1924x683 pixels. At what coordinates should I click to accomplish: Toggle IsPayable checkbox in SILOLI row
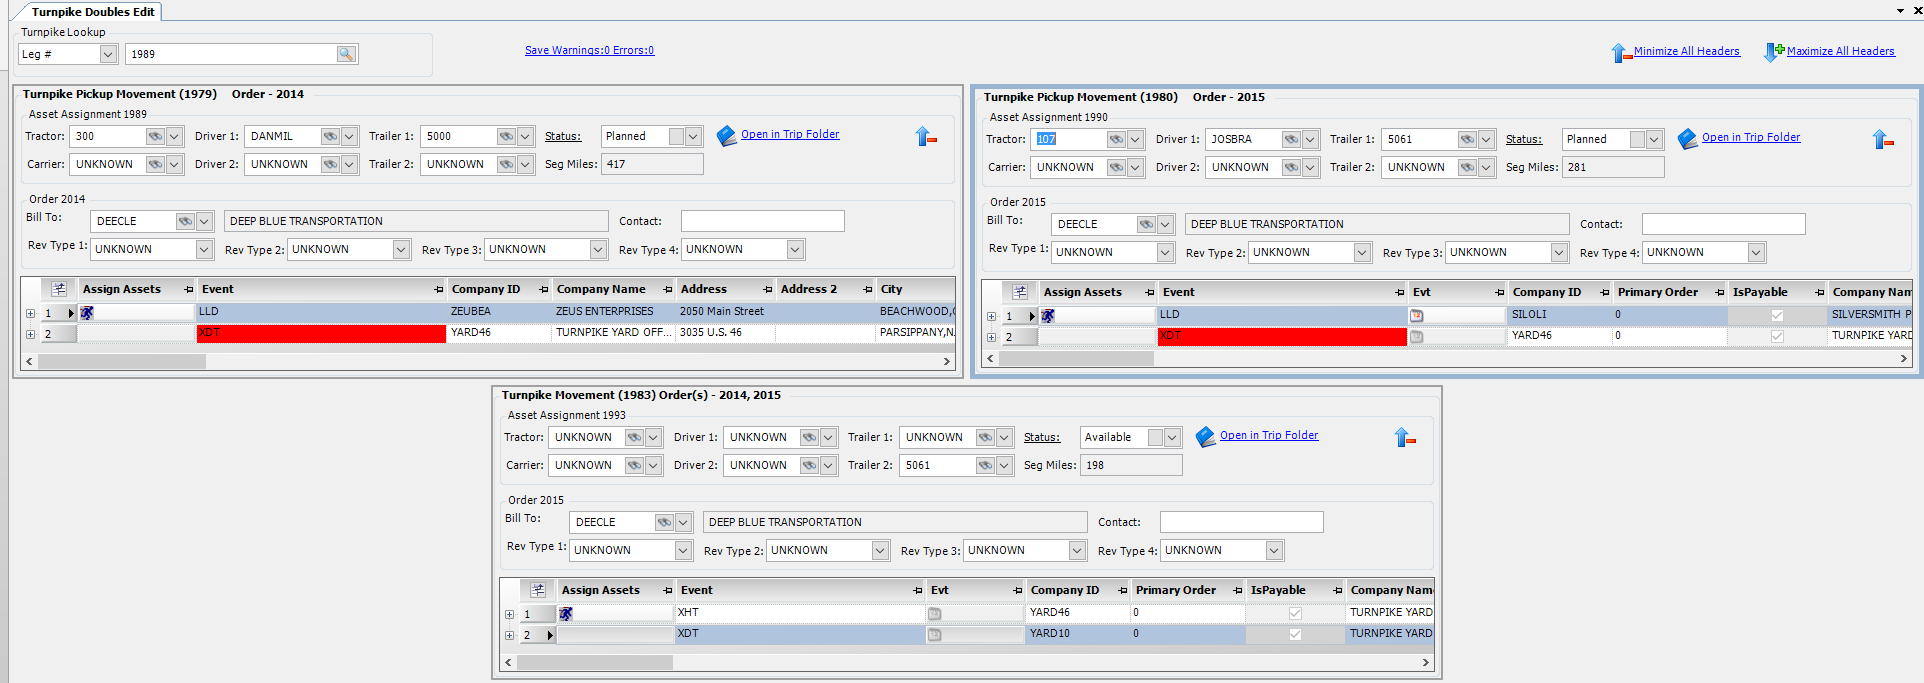(1777, 315)
